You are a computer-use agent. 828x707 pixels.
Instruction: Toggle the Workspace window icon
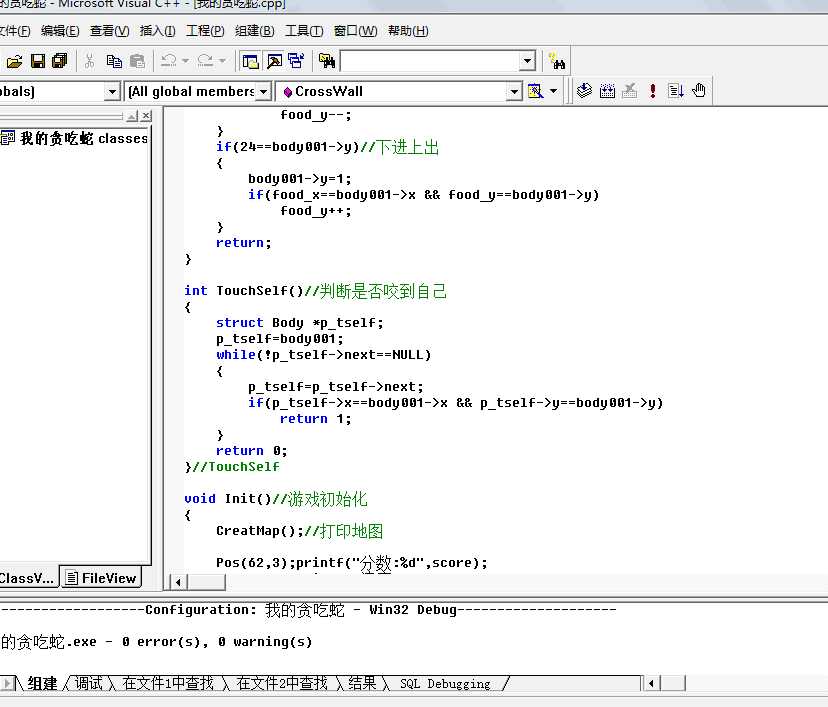[x=250, y=61]
